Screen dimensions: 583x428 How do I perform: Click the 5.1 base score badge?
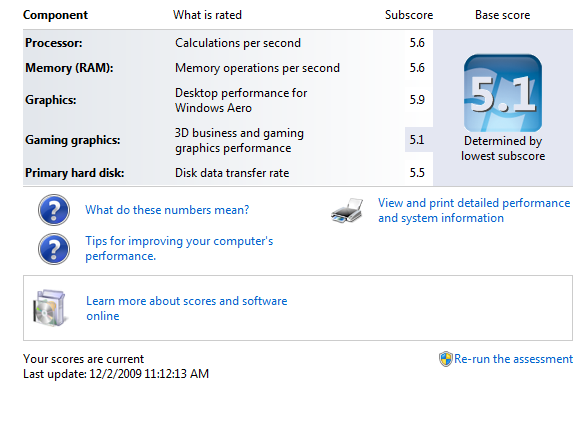[503, 93]
